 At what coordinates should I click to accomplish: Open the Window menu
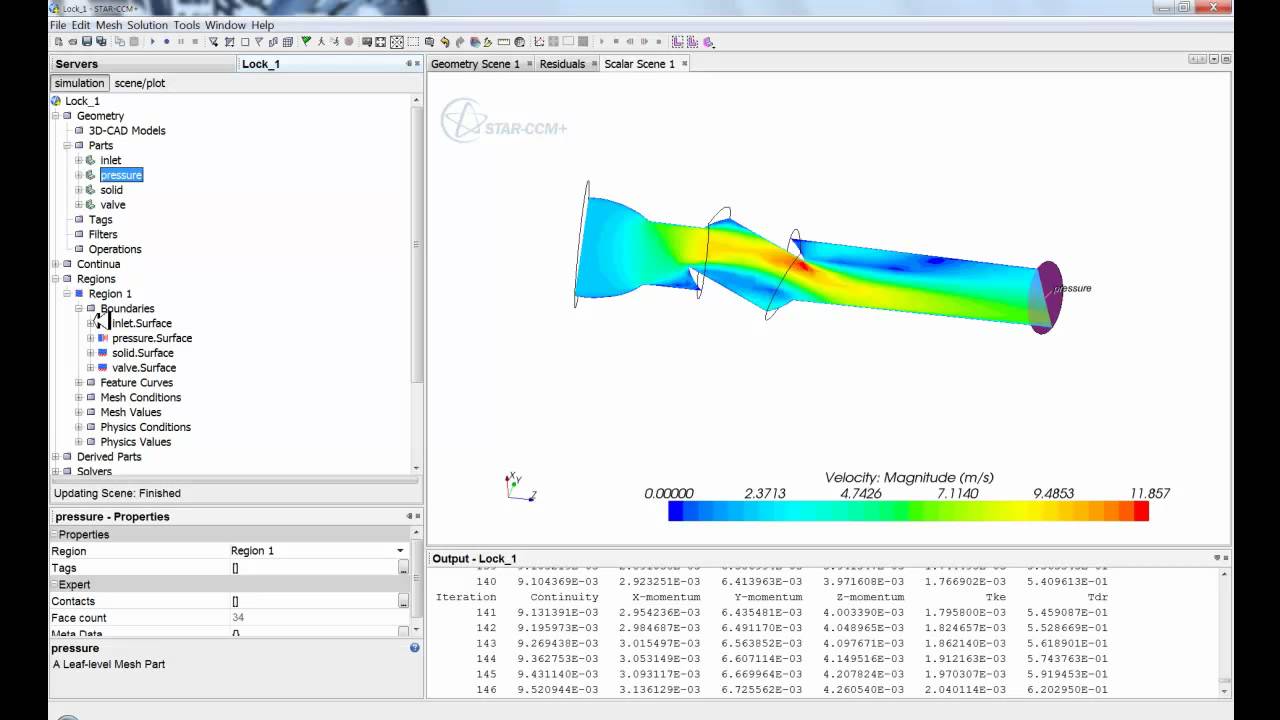pos(225,25)
